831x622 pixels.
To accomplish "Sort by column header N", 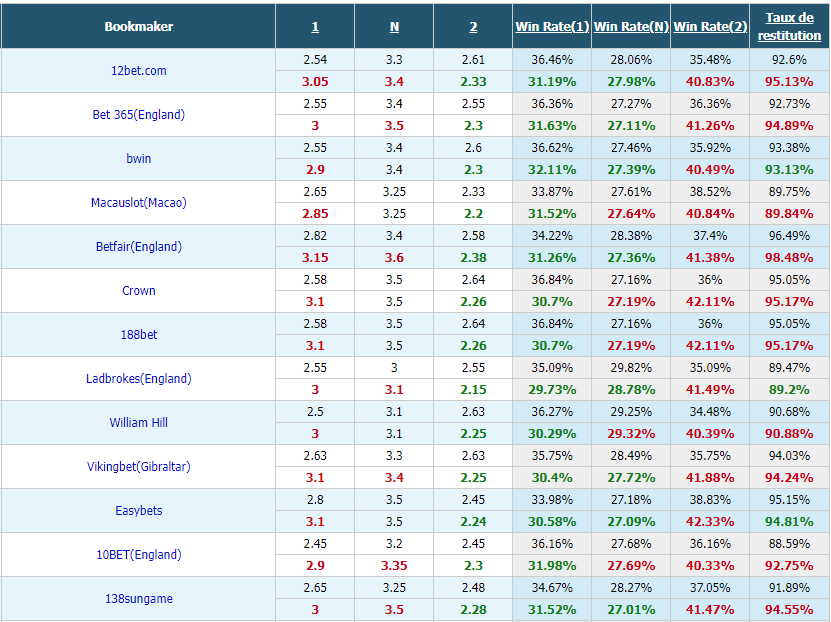I will pos(394,26).
